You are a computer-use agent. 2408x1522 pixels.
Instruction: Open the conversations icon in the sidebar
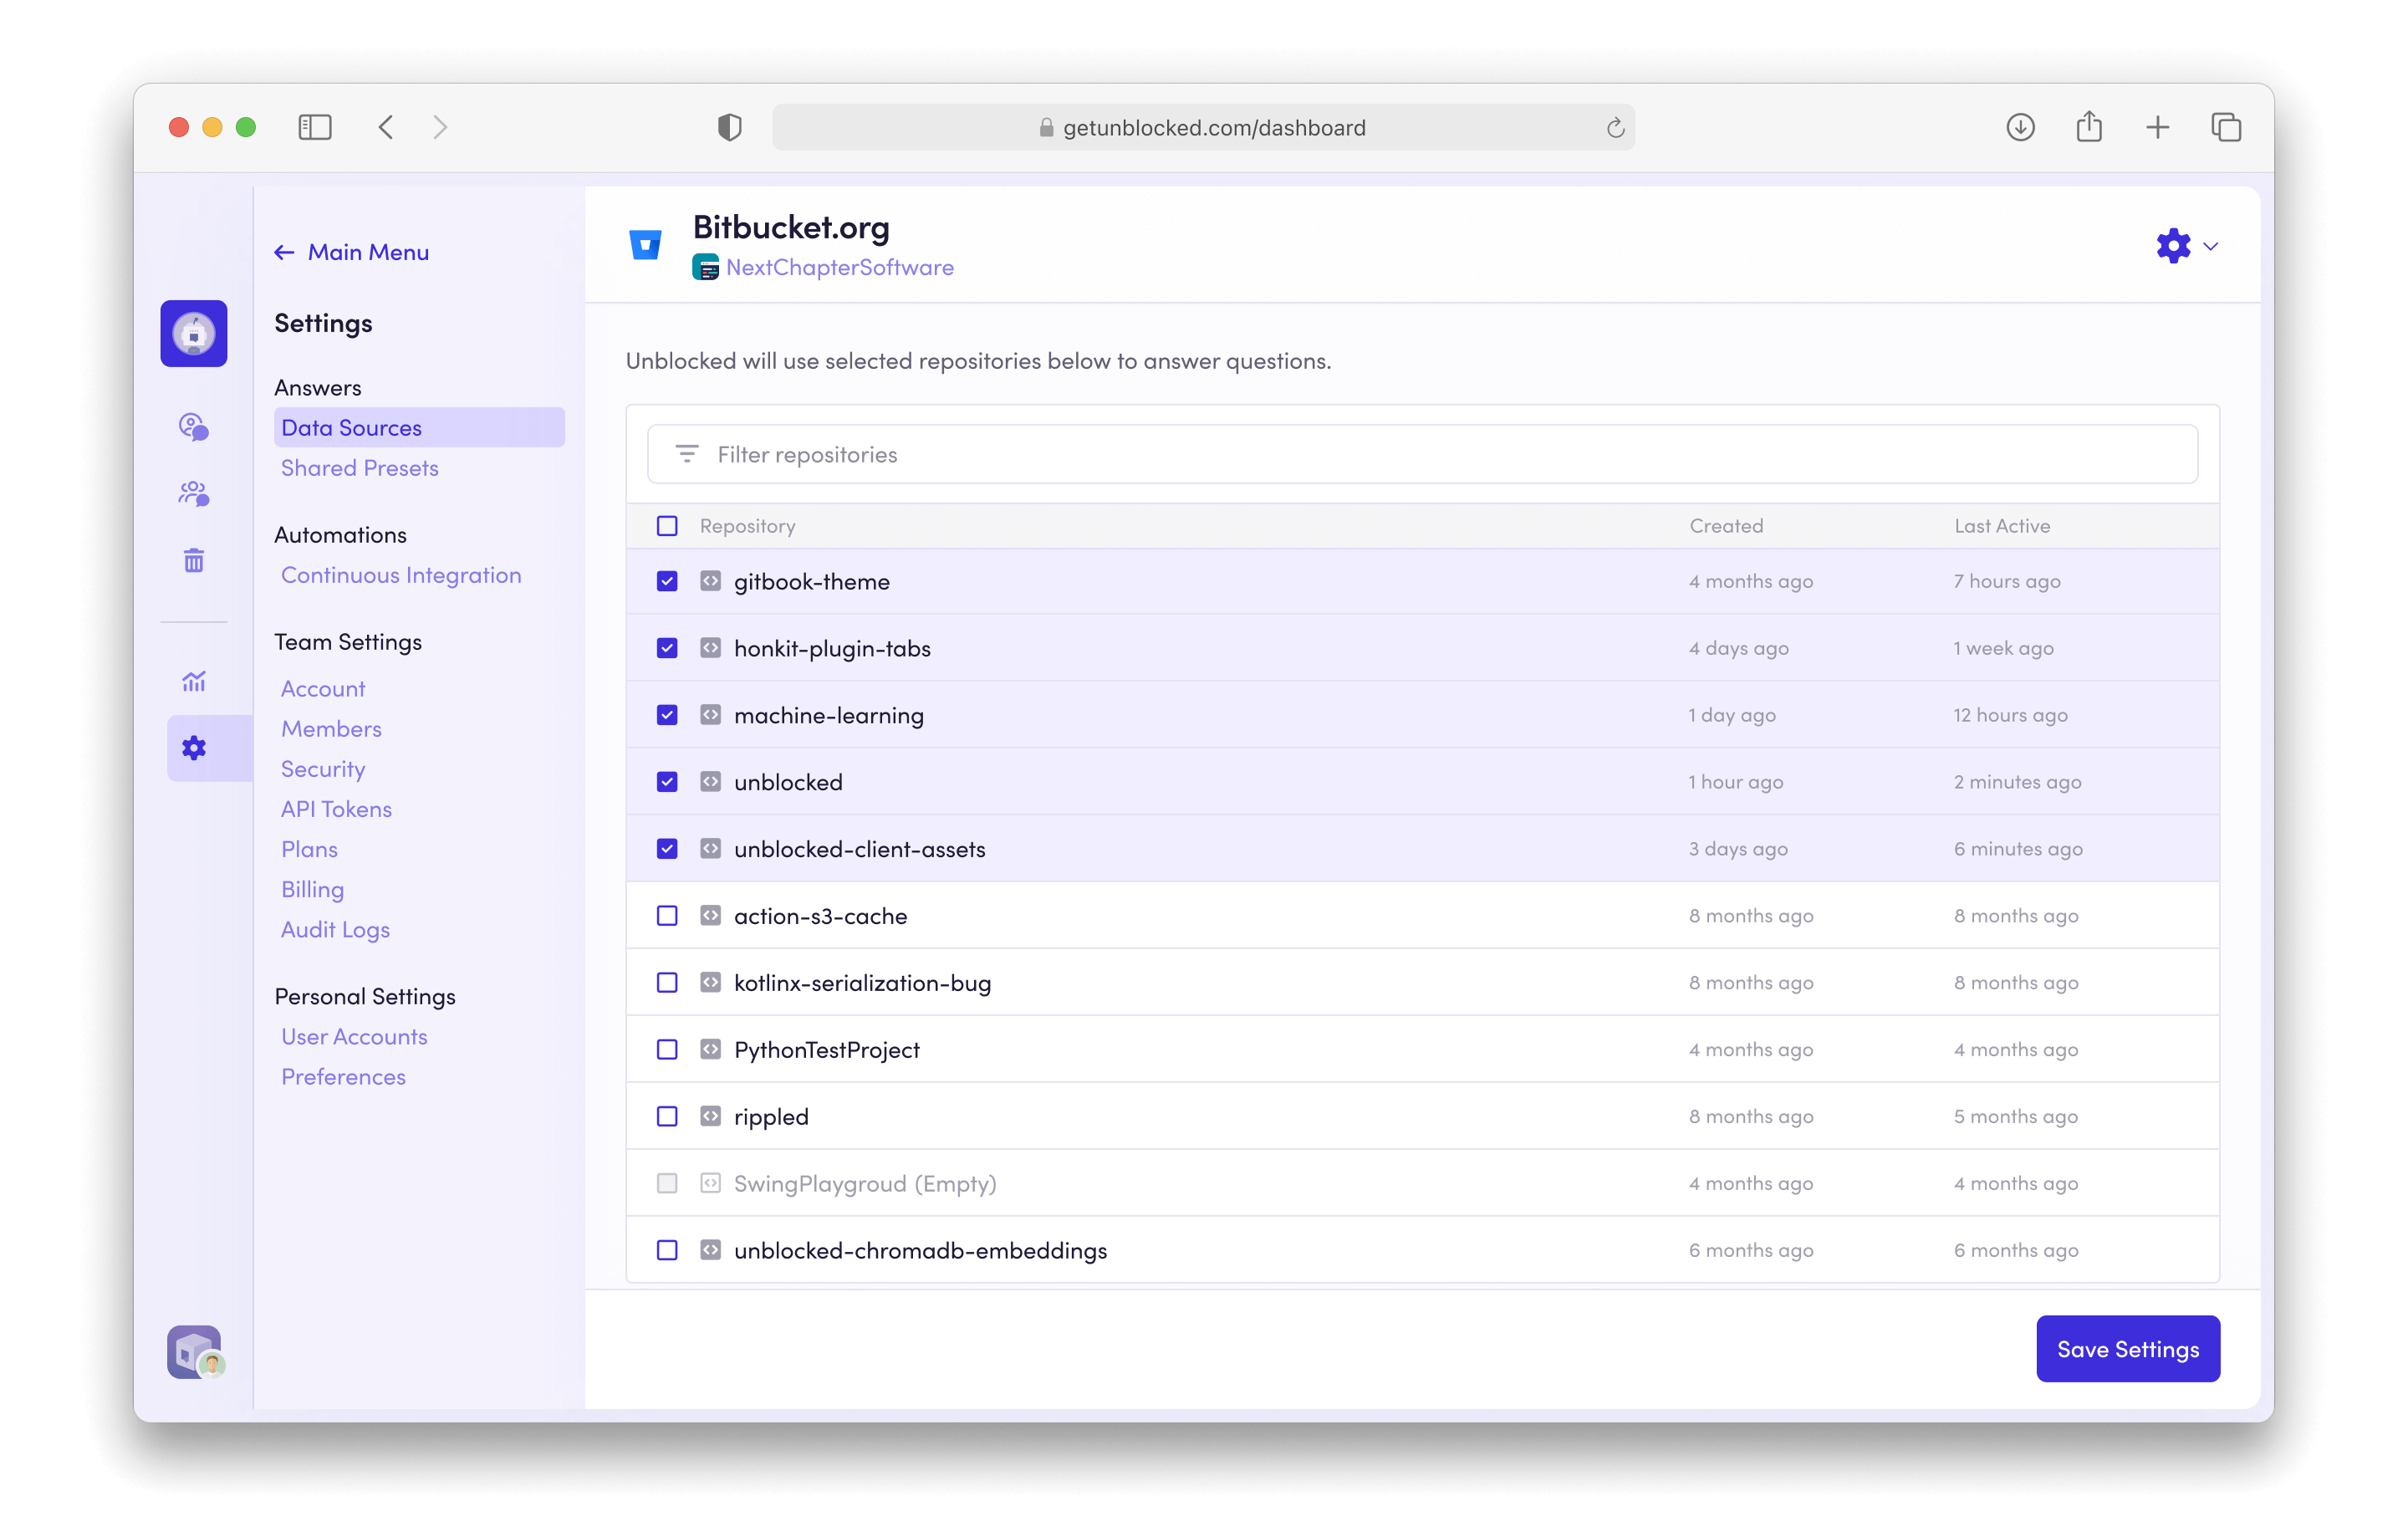click(x=193, y=427)
